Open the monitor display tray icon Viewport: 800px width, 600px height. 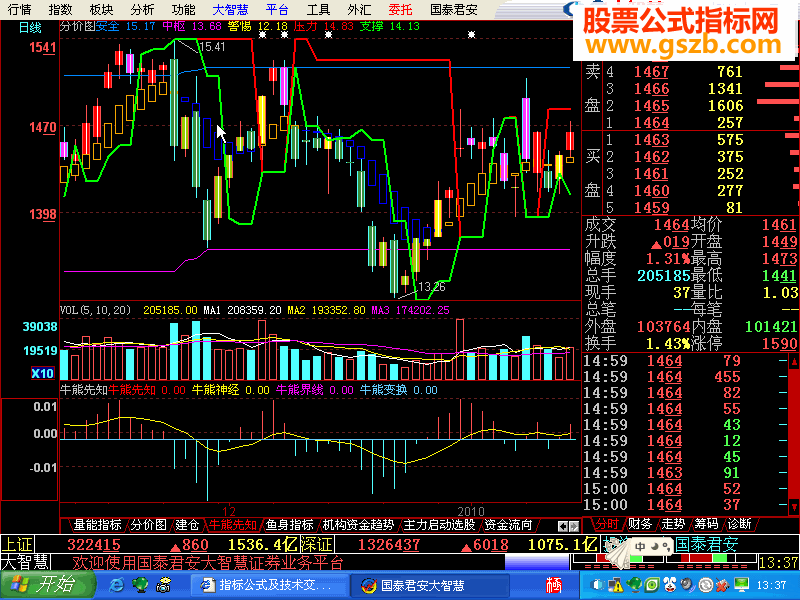[741, 585]
